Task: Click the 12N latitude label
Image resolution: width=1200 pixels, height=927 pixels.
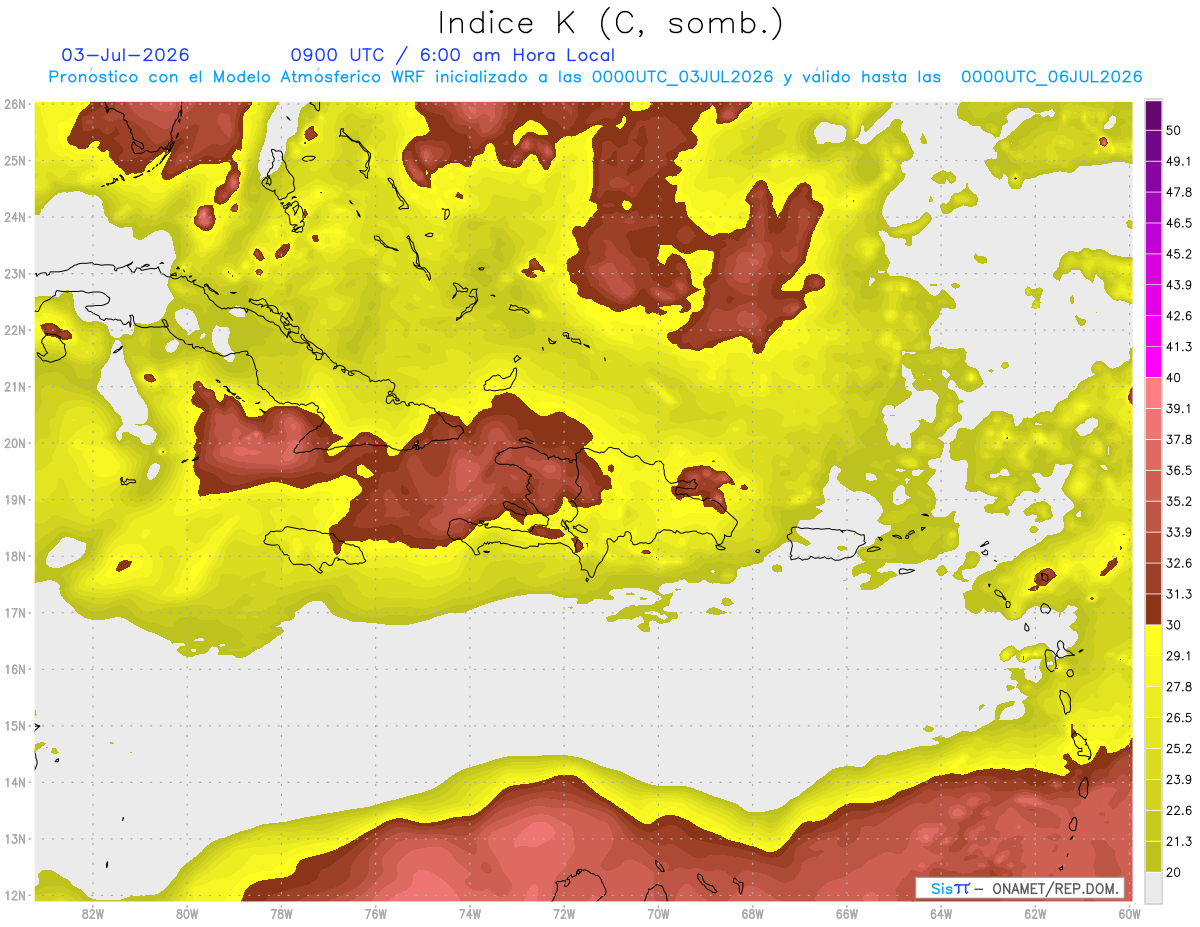Action: 15,895
